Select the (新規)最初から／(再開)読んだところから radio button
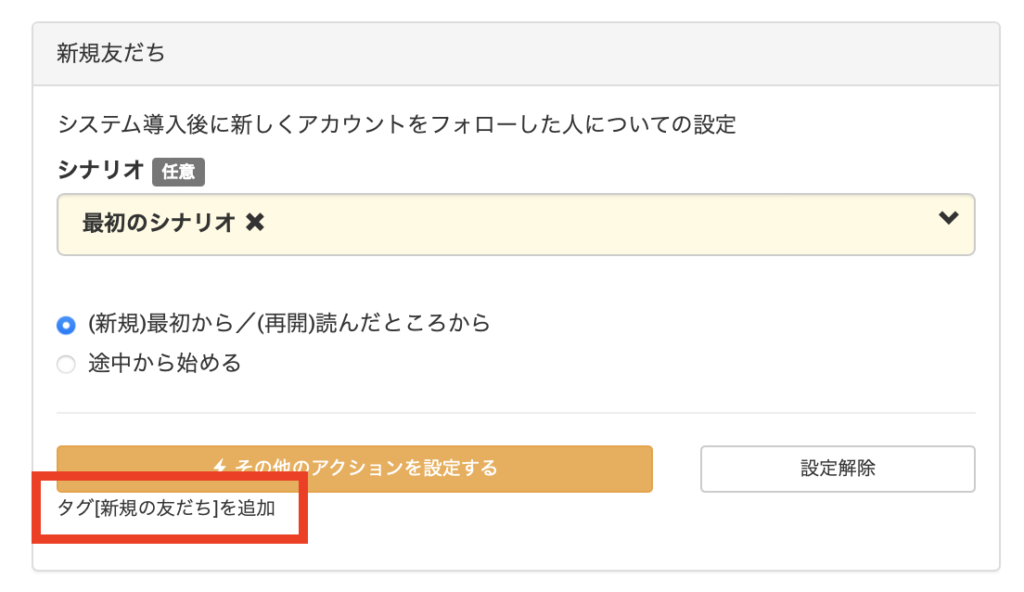The image size is (1024, 592). coord(66,325)
